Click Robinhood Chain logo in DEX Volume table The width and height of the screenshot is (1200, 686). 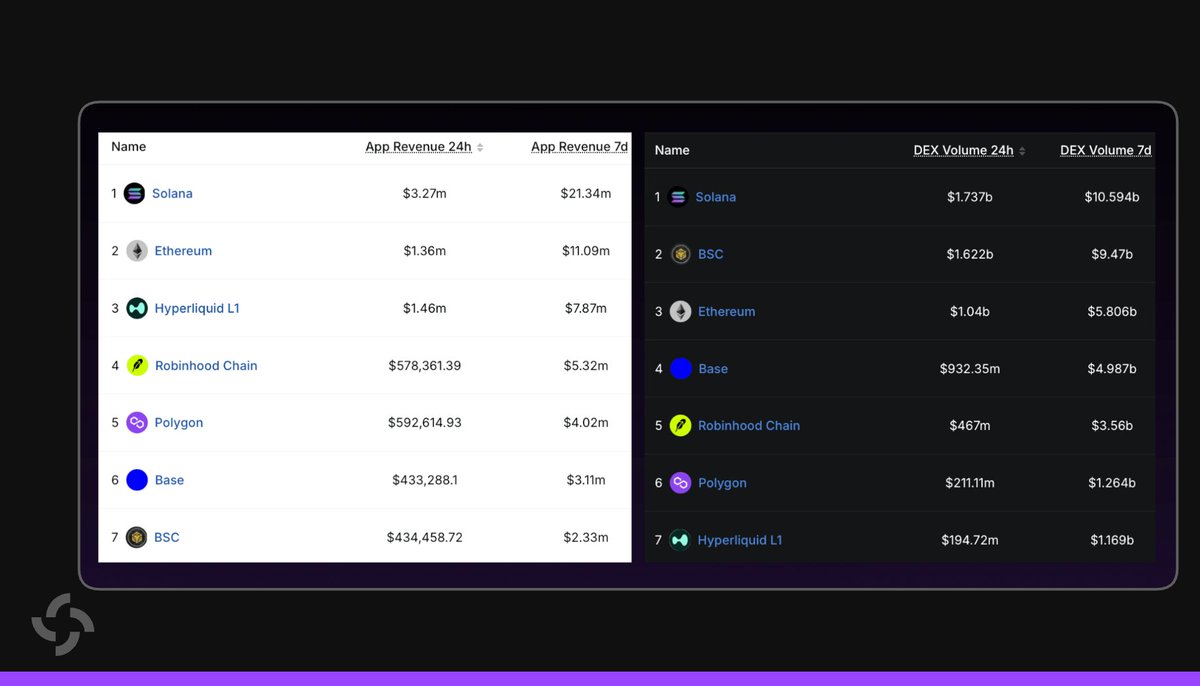(x=680, y=425)
